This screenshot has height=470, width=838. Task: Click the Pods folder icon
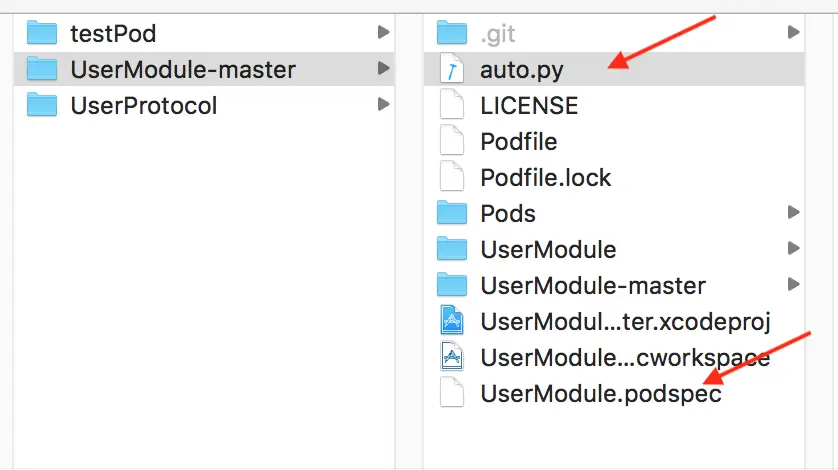point(453,213)
